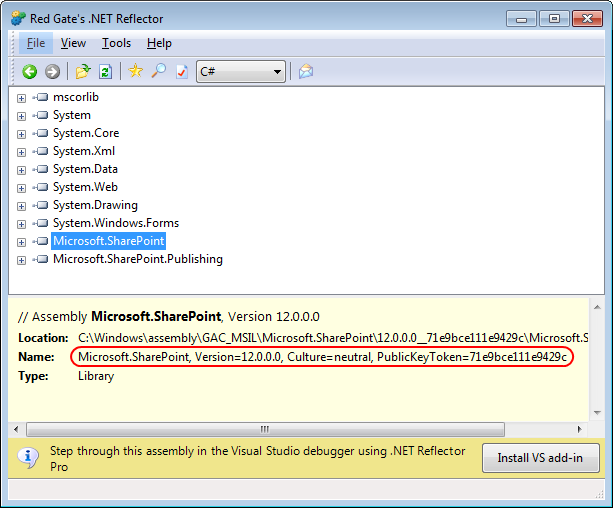Minimize the Reflector window
Screen dimensions: 613x508
tap(521, 19)
